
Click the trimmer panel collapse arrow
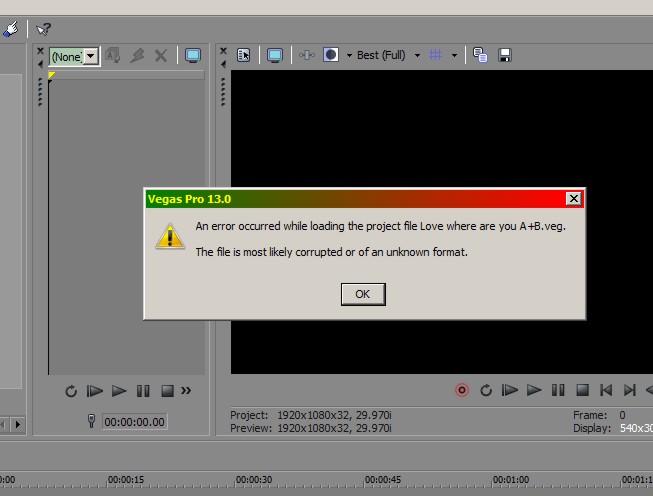[40, 64]
